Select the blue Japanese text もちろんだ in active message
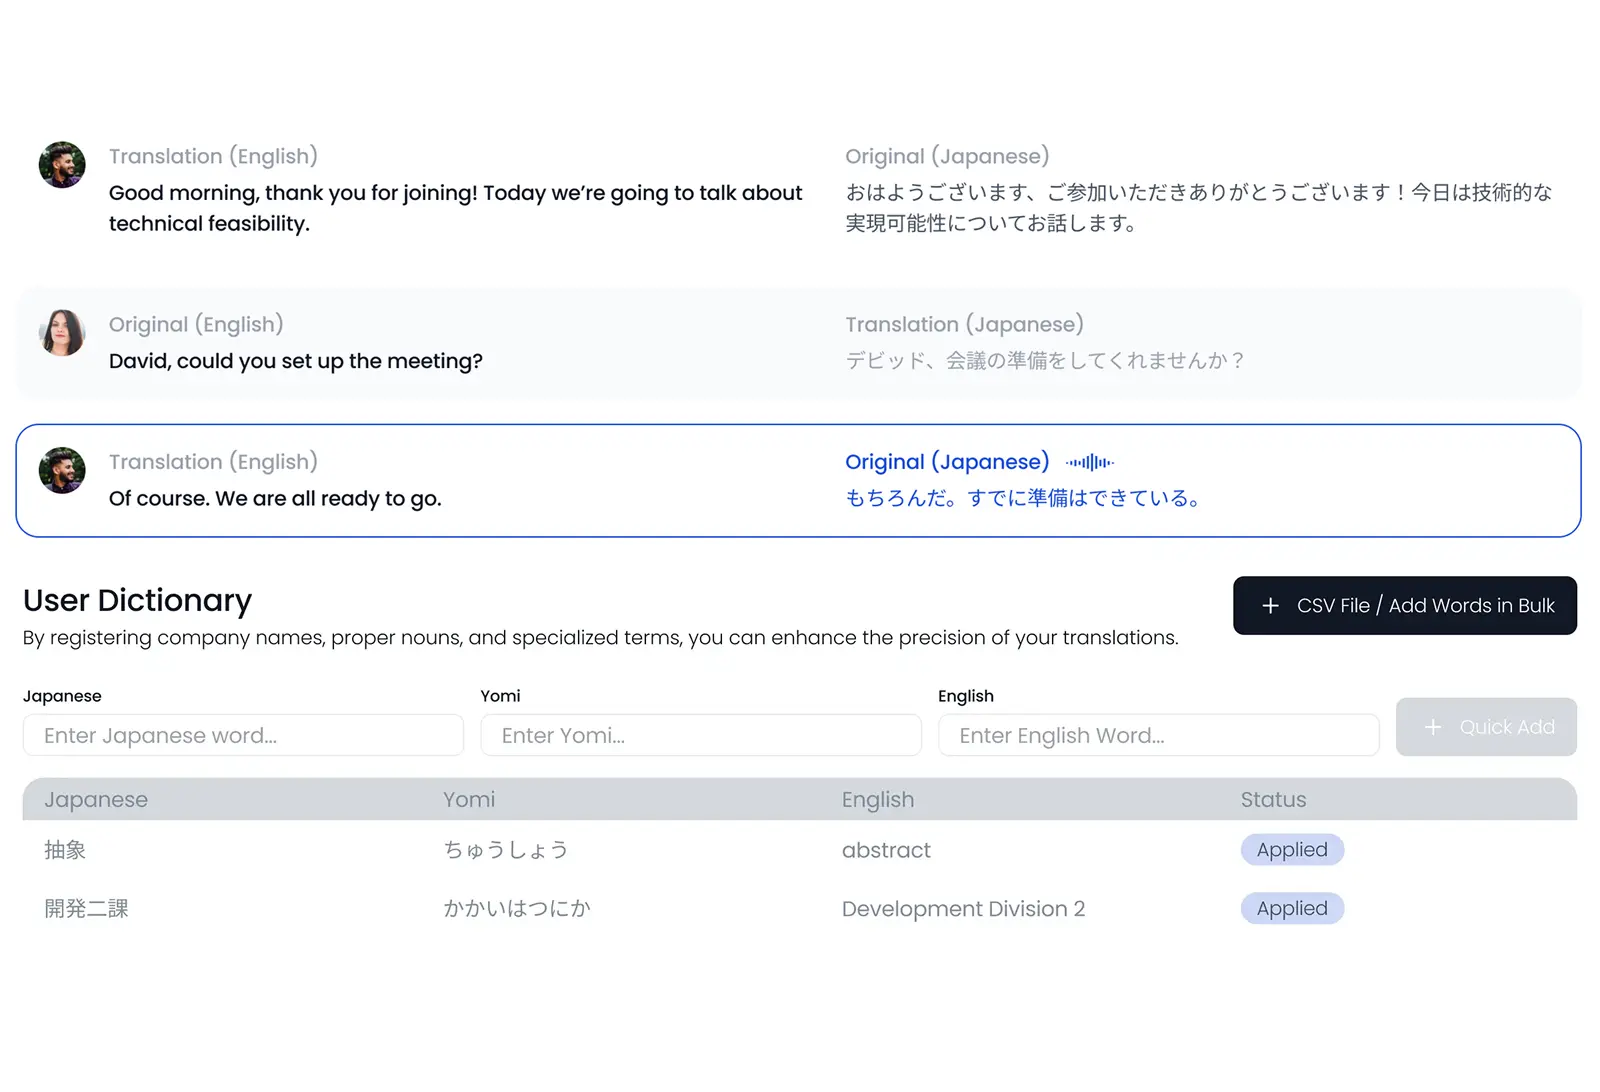 1022,498
